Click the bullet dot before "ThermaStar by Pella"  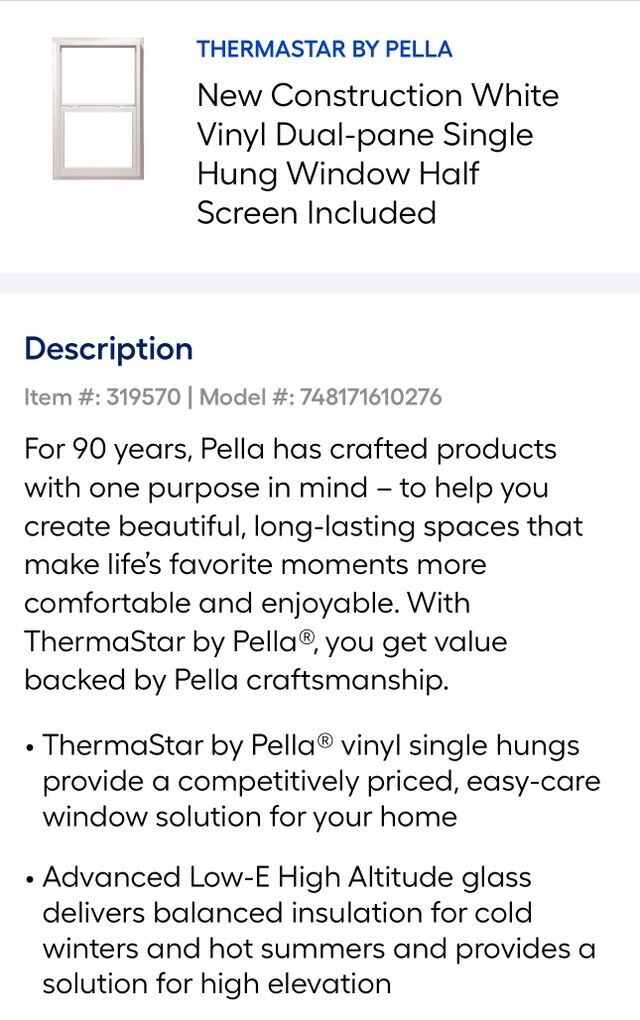coord(32,747)
